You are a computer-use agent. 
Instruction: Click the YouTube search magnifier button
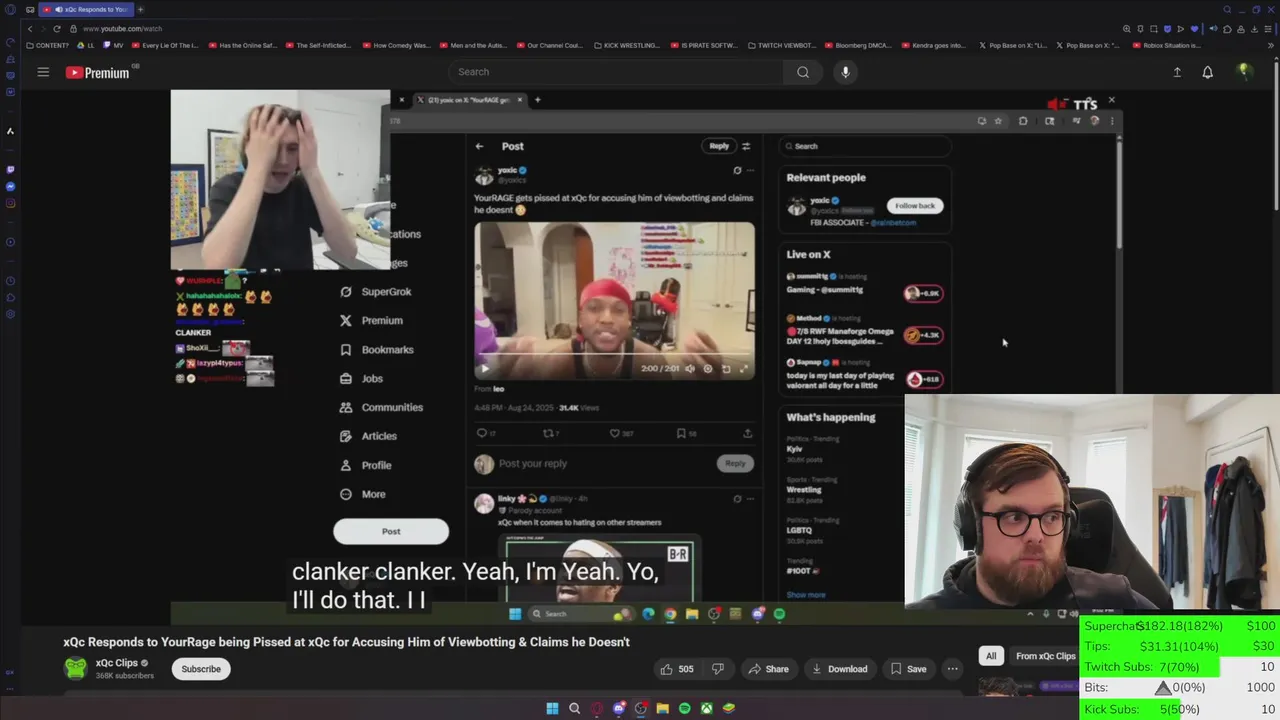click(803, 72)
